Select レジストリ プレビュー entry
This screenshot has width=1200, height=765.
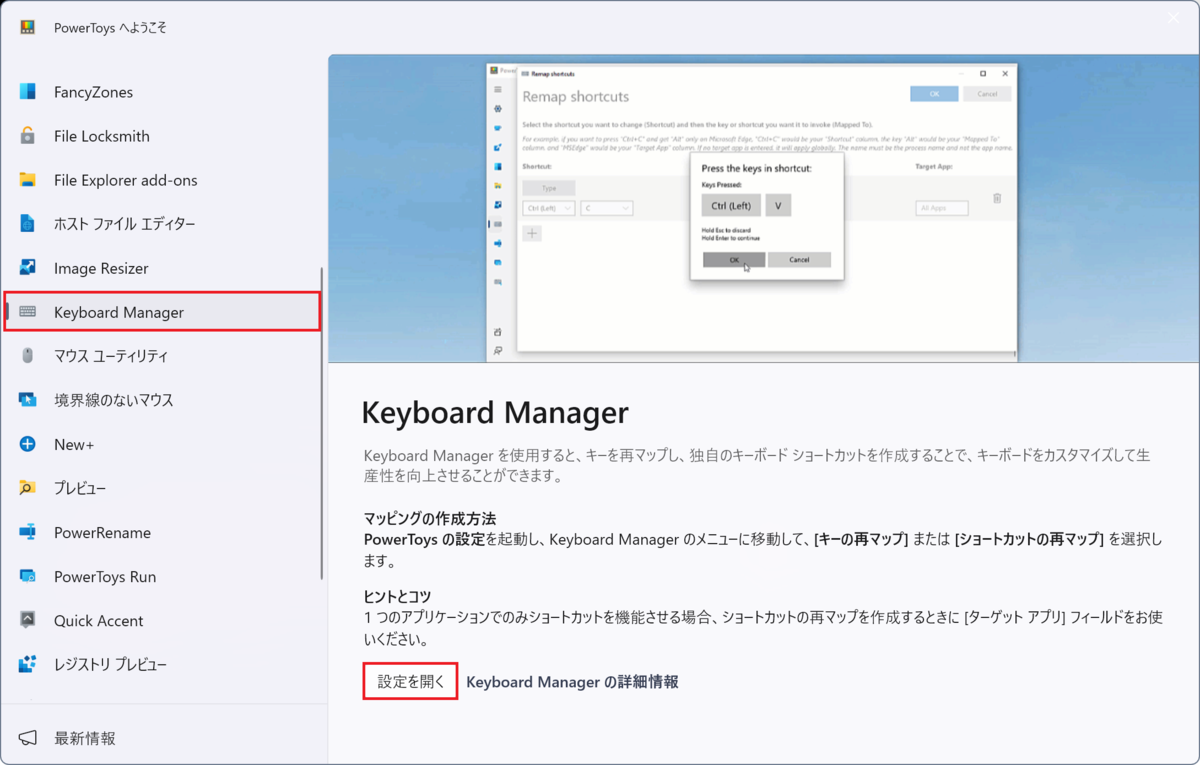(162, 664)
